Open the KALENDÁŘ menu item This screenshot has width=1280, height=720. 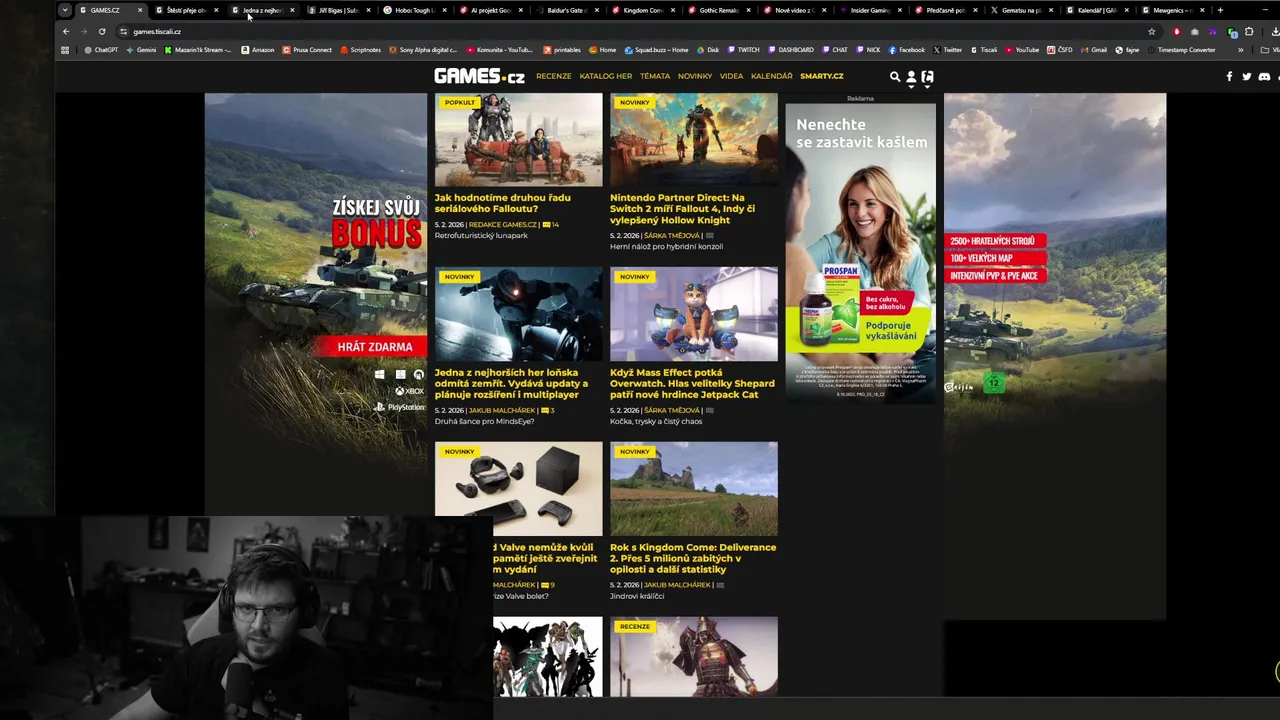click(771, 76)
